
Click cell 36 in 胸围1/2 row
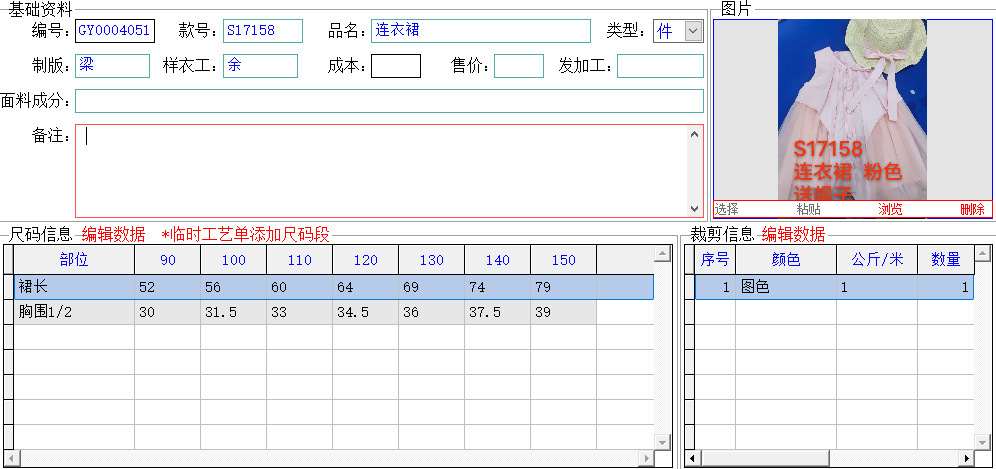click(x=432, y=312)
